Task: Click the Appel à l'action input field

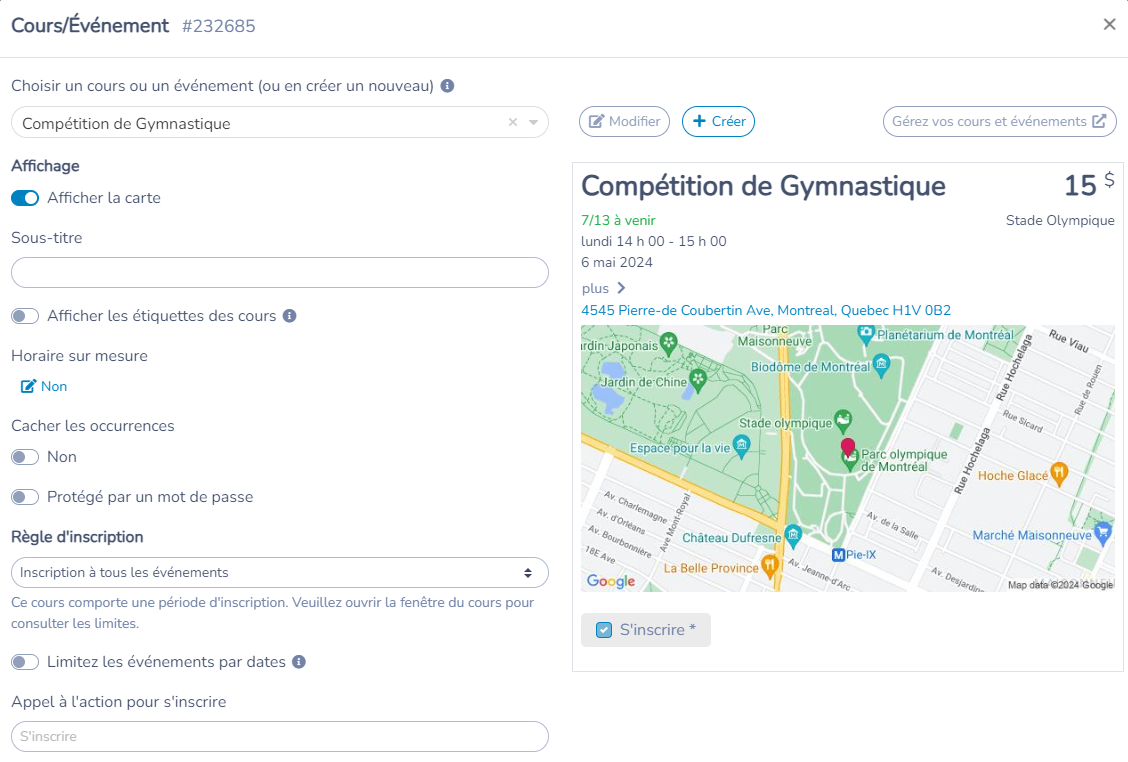Action: (280, 737)
